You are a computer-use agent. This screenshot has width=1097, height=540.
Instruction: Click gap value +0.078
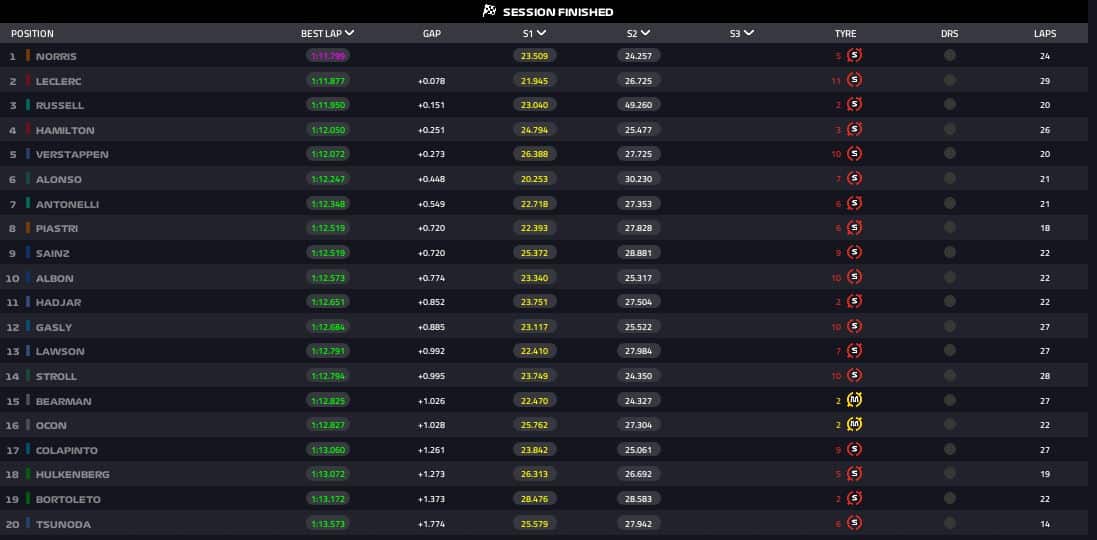pos(432,81)
